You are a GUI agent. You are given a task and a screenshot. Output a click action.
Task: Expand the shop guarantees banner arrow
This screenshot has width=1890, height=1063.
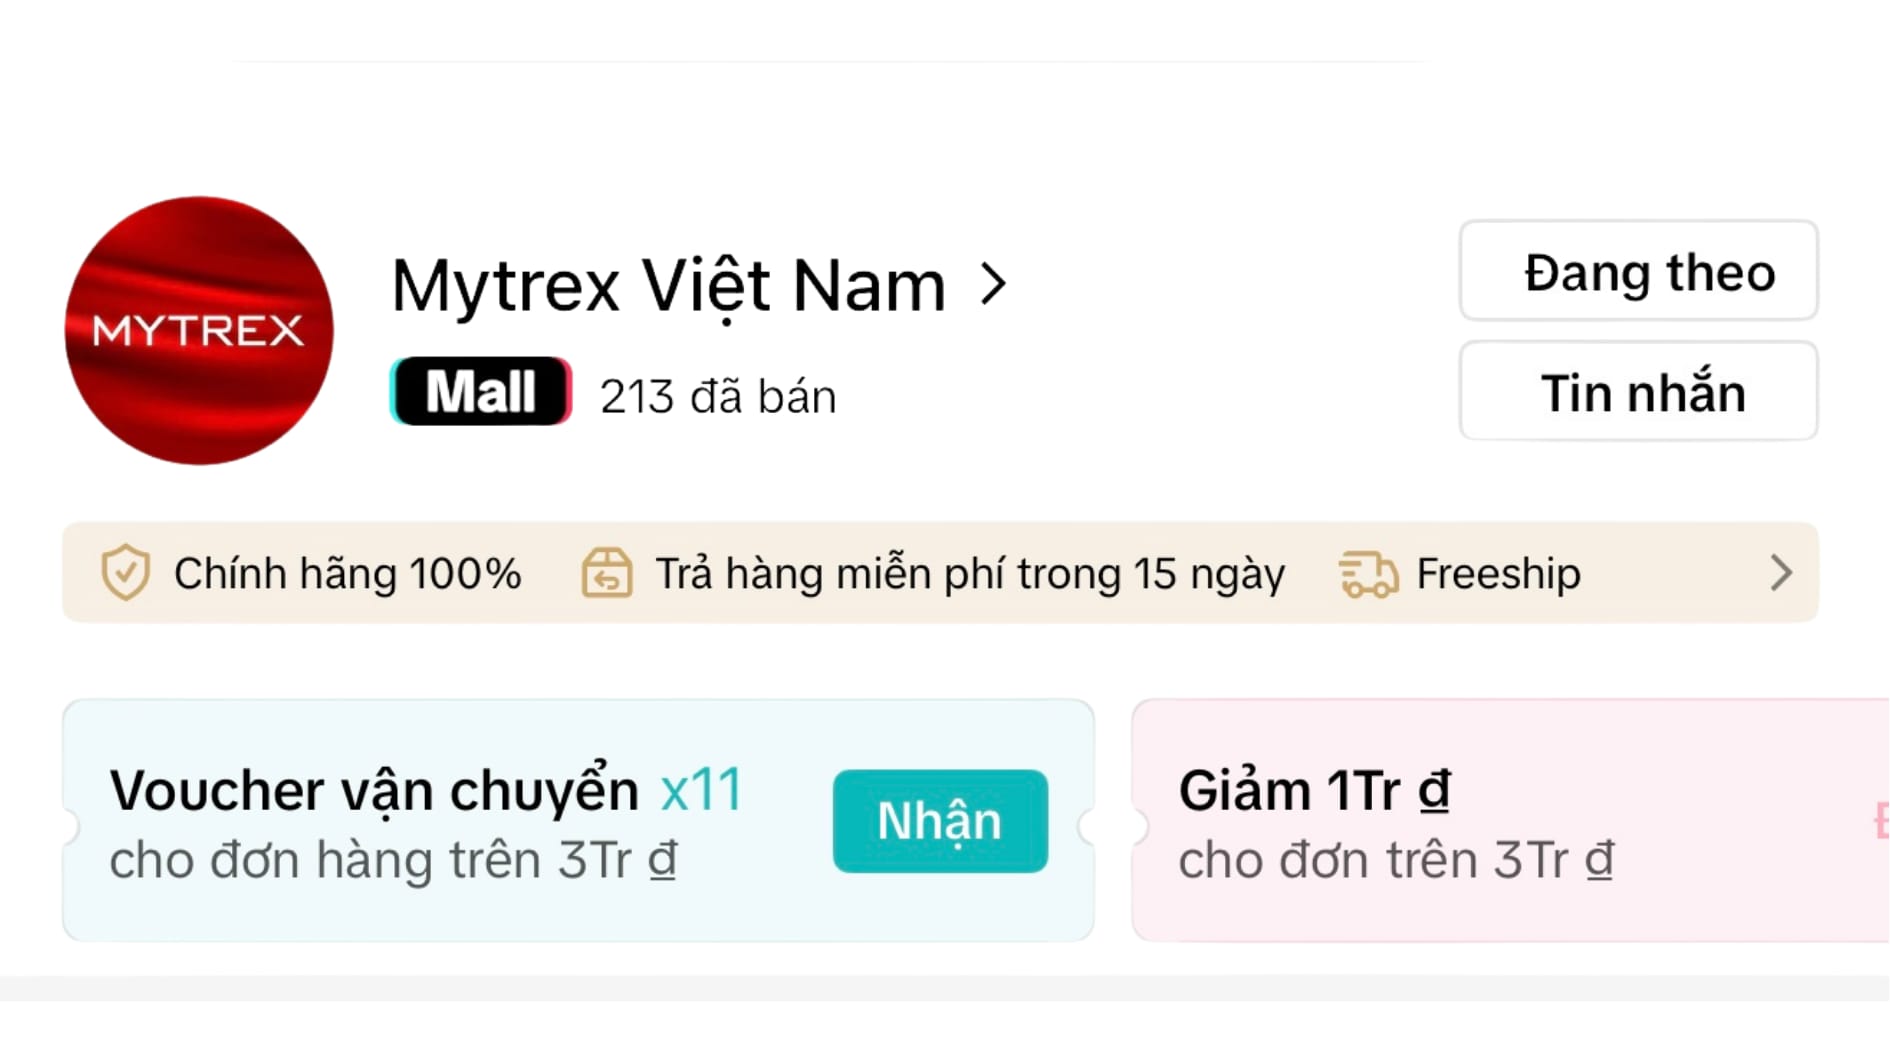(x=1780, y=573)
